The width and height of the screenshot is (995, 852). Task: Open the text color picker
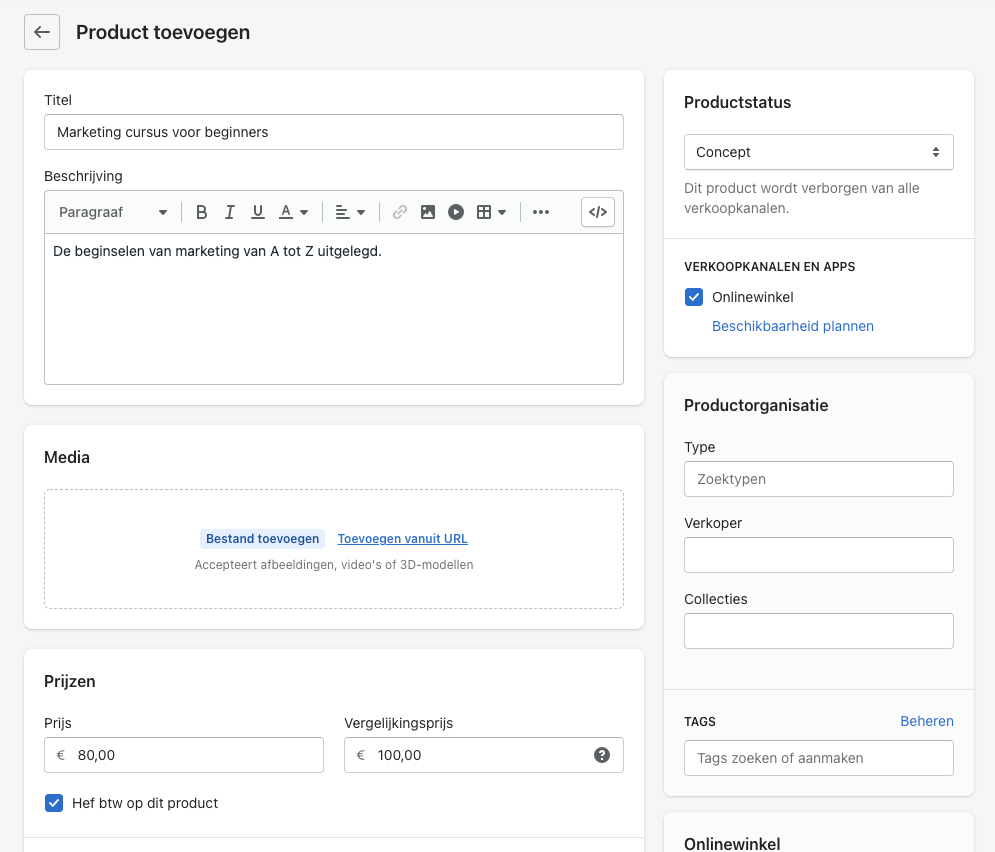point(293,212)
